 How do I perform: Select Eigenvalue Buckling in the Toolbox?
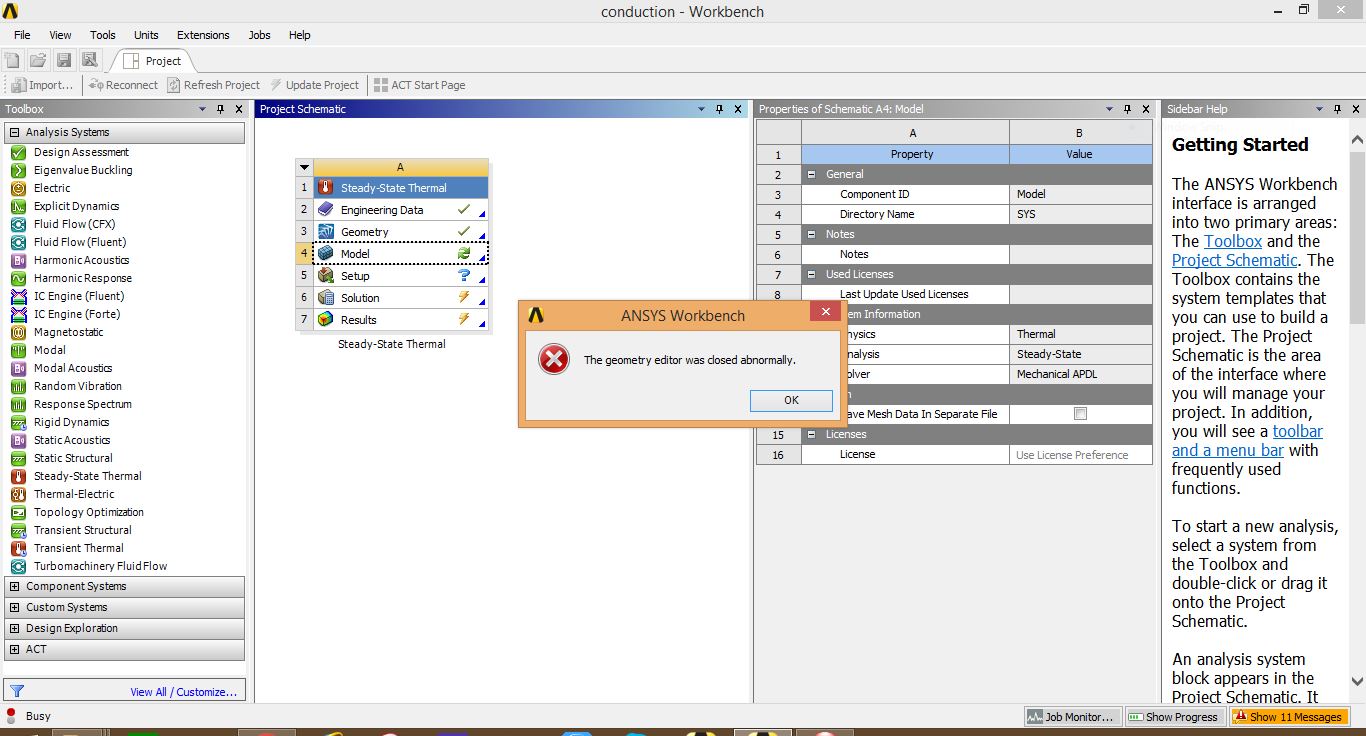point(83,170)
